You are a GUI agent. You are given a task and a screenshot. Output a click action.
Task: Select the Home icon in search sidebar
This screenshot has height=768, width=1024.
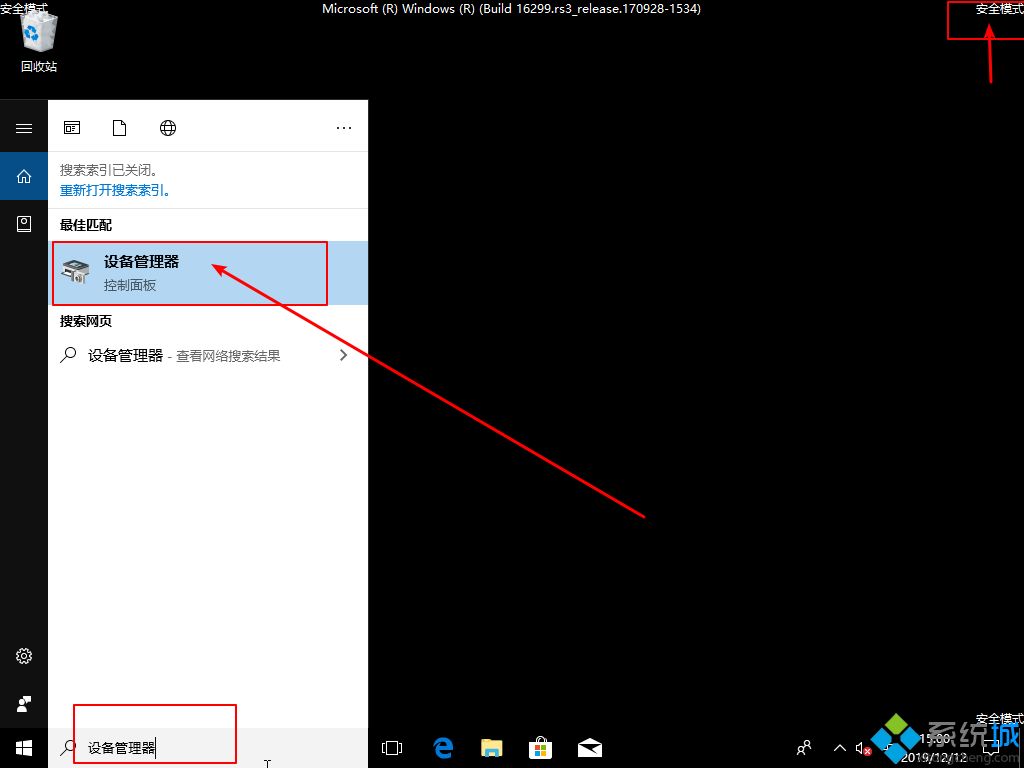24,176
